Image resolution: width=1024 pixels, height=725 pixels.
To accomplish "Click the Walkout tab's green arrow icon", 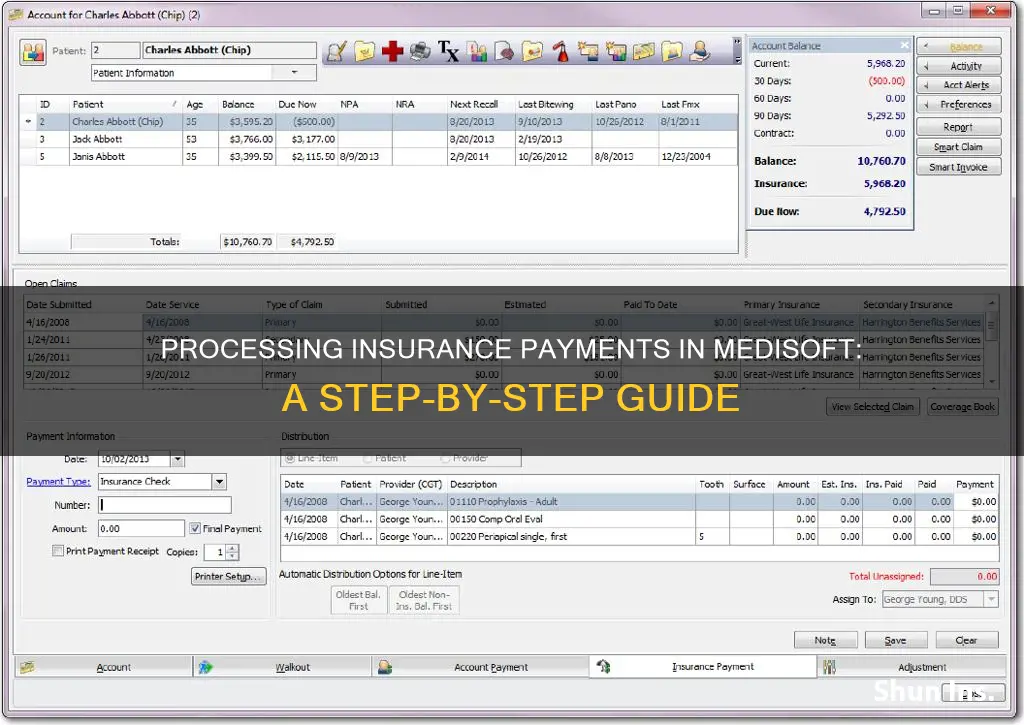I will pyautogui.click(x=206, y=667).
